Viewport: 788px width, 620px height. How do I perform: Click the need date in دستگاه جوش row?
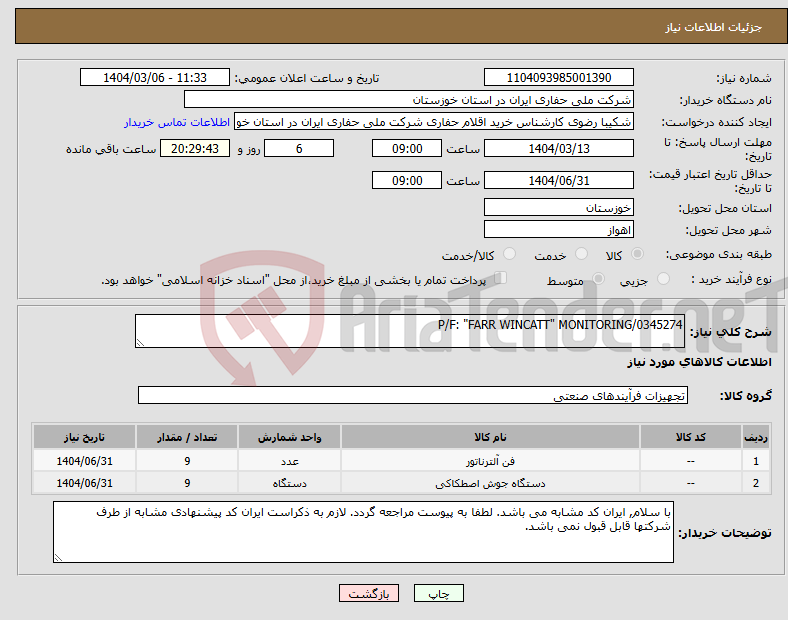coord(84,483)
